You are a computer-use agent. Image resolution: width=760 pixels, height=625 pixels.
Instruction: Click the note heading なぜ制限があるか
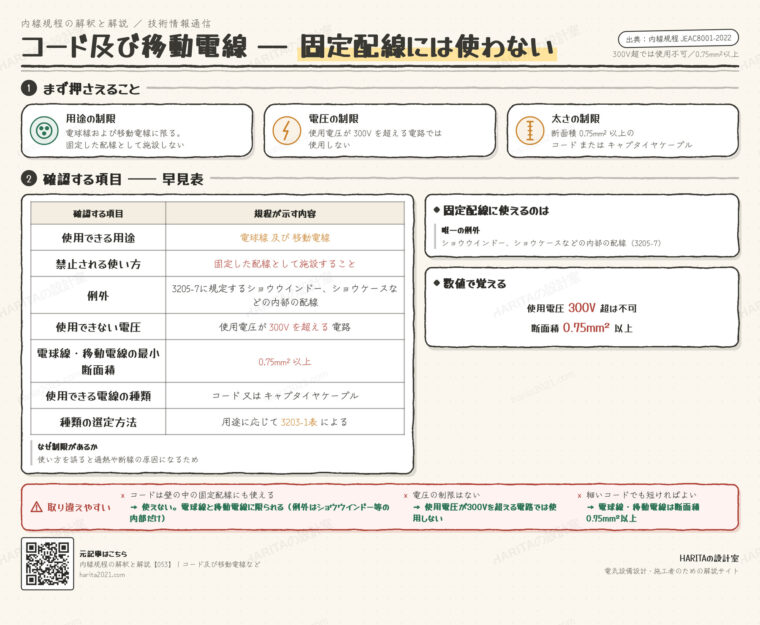click(x=67, y=447)
